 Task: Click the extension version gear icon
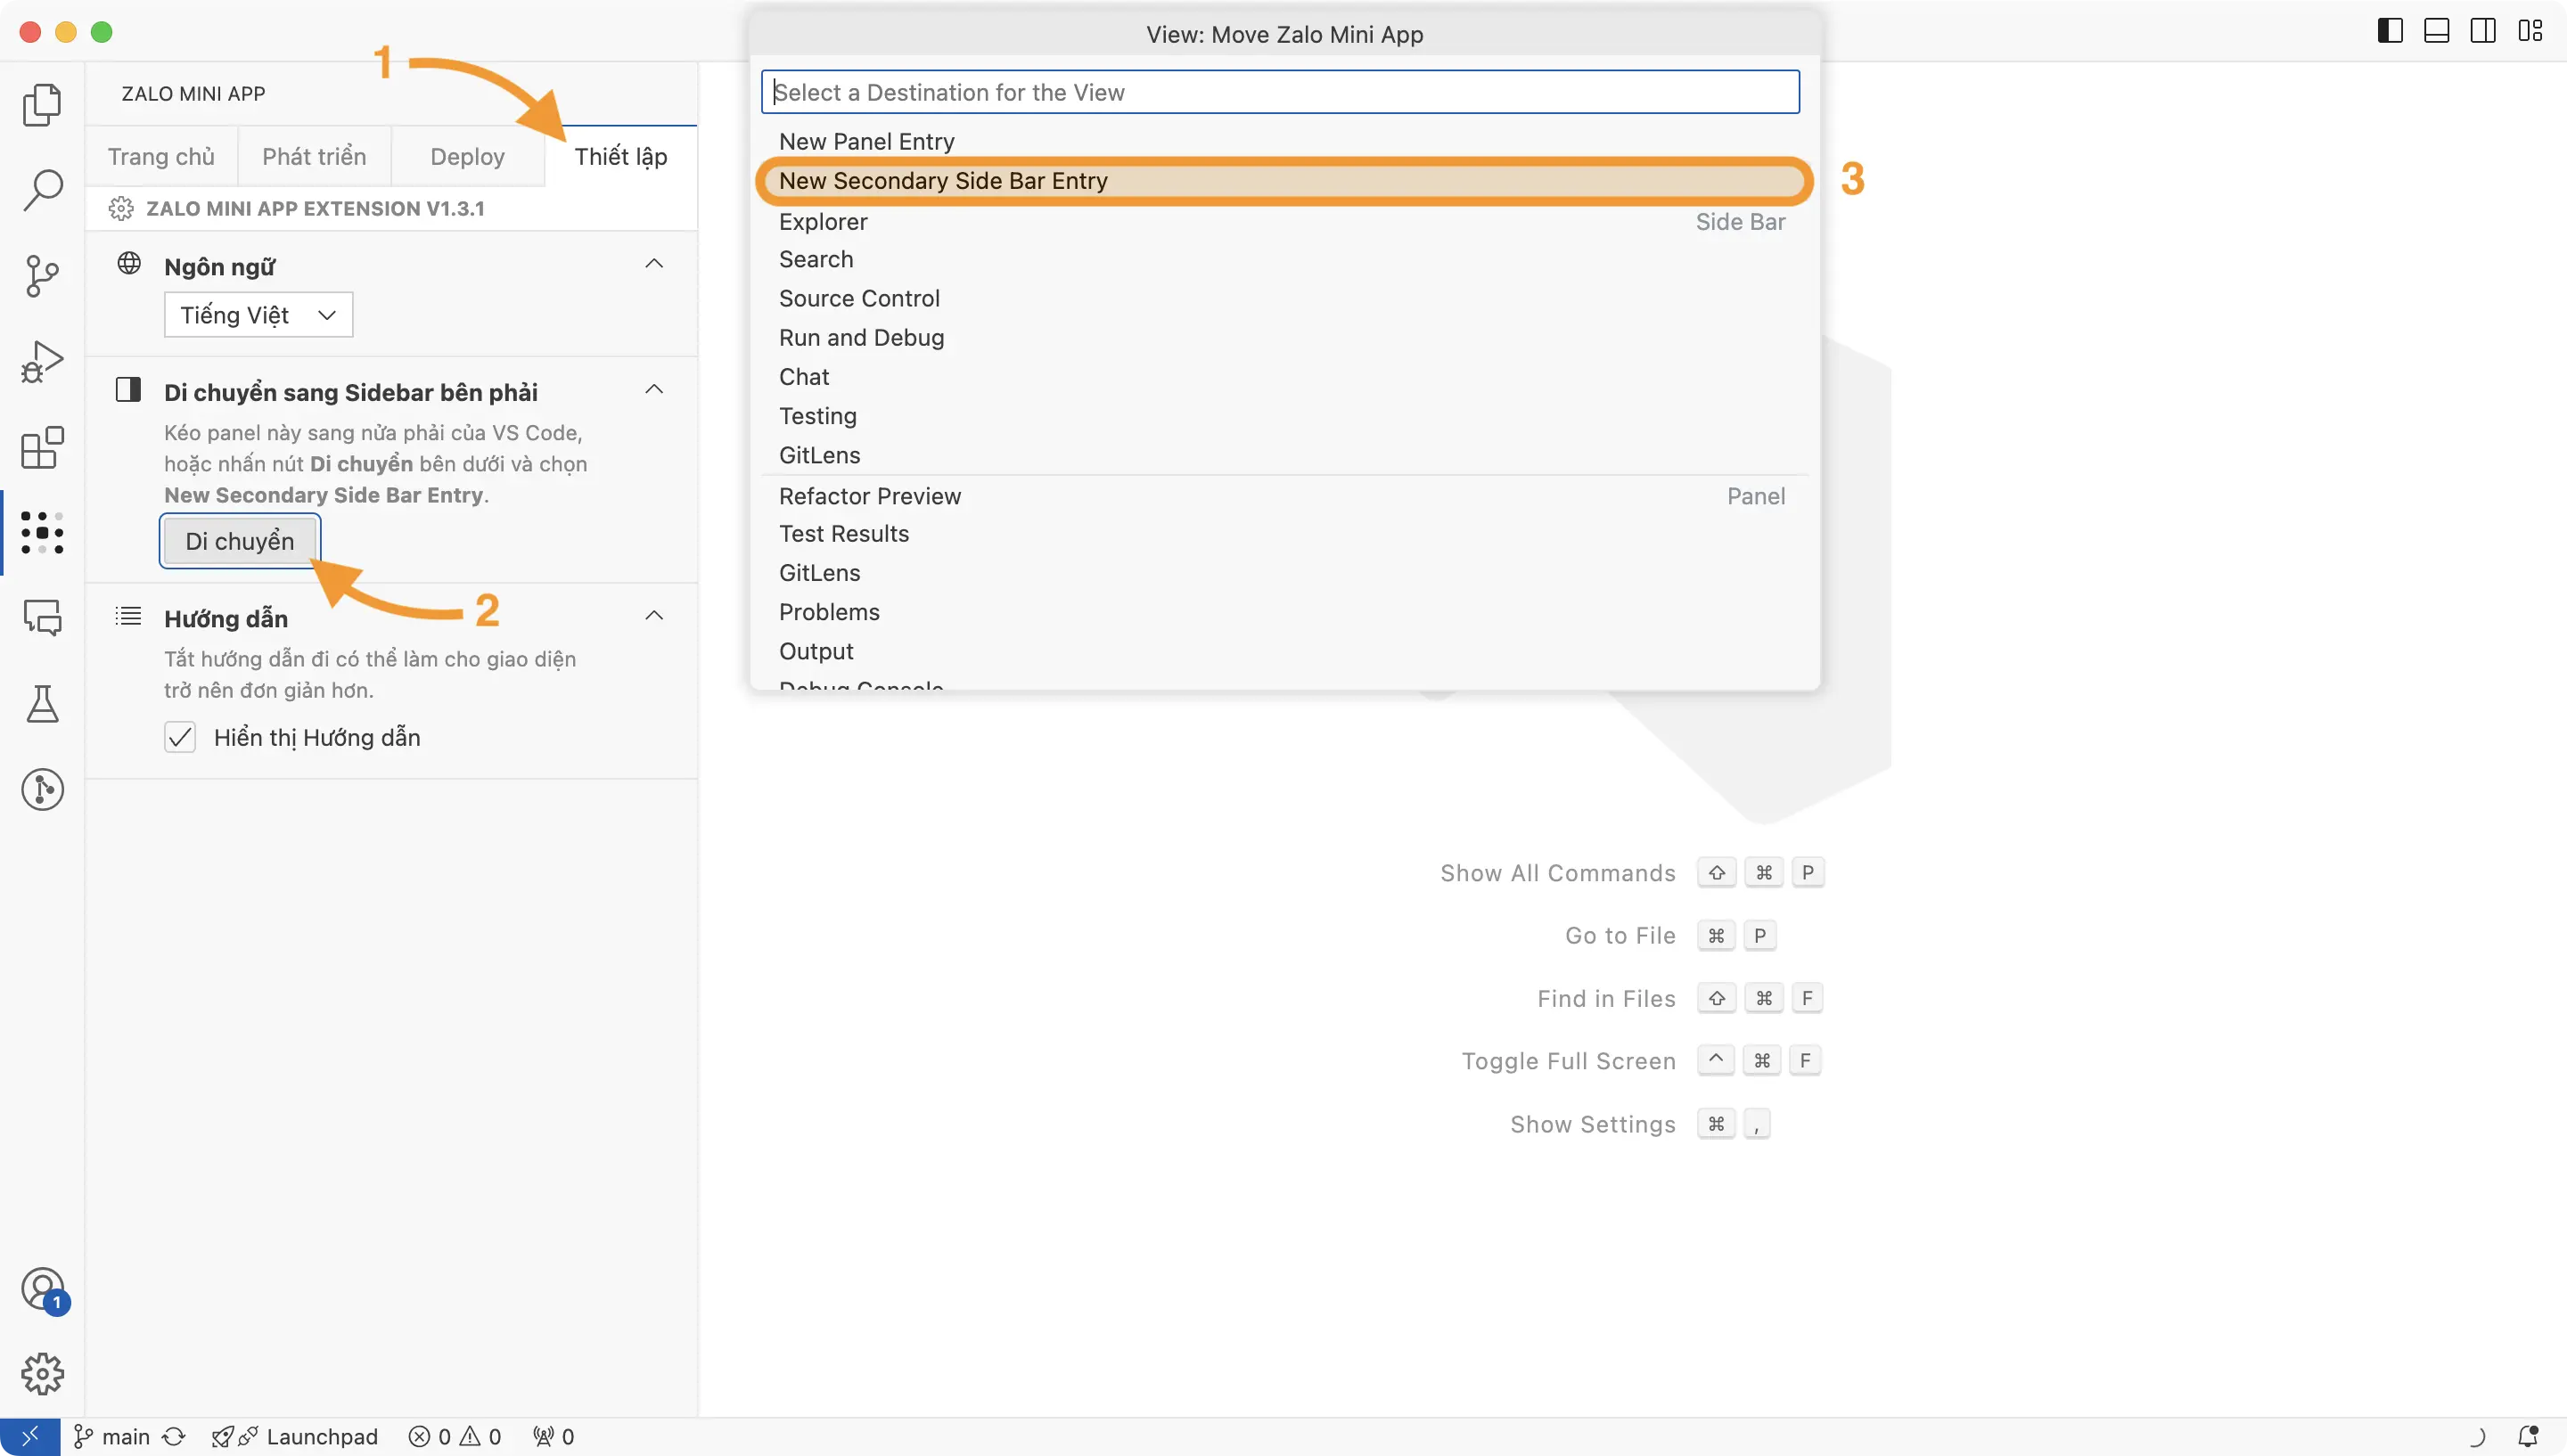(121, 208)
